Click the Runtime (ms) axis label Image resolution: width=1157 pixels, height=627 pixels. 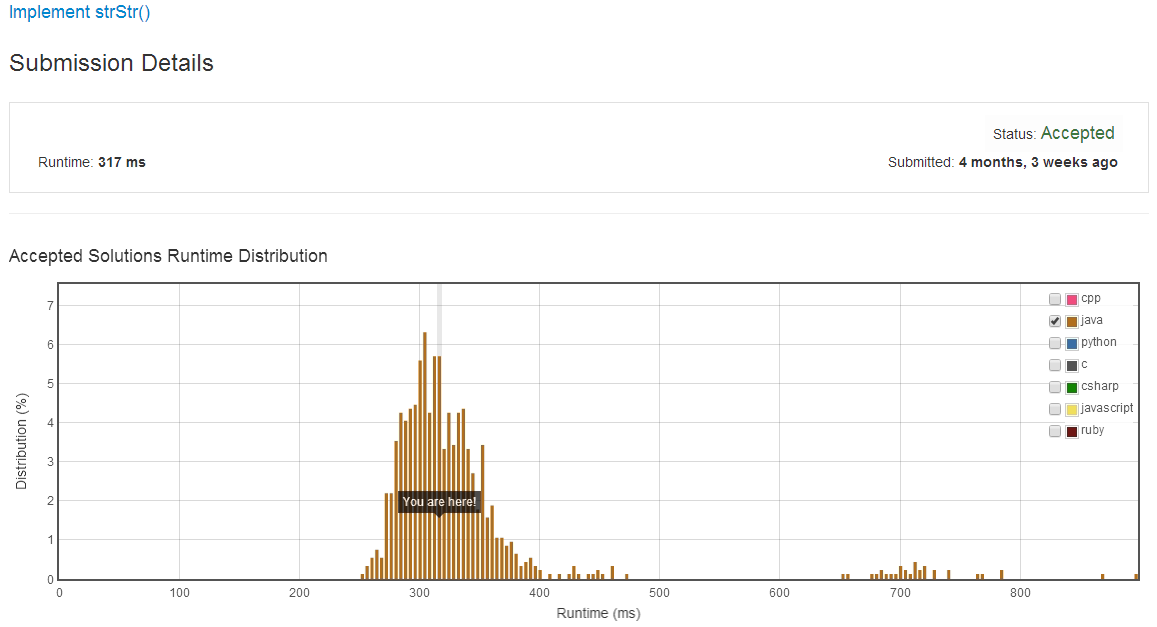[x=598, y=613]
